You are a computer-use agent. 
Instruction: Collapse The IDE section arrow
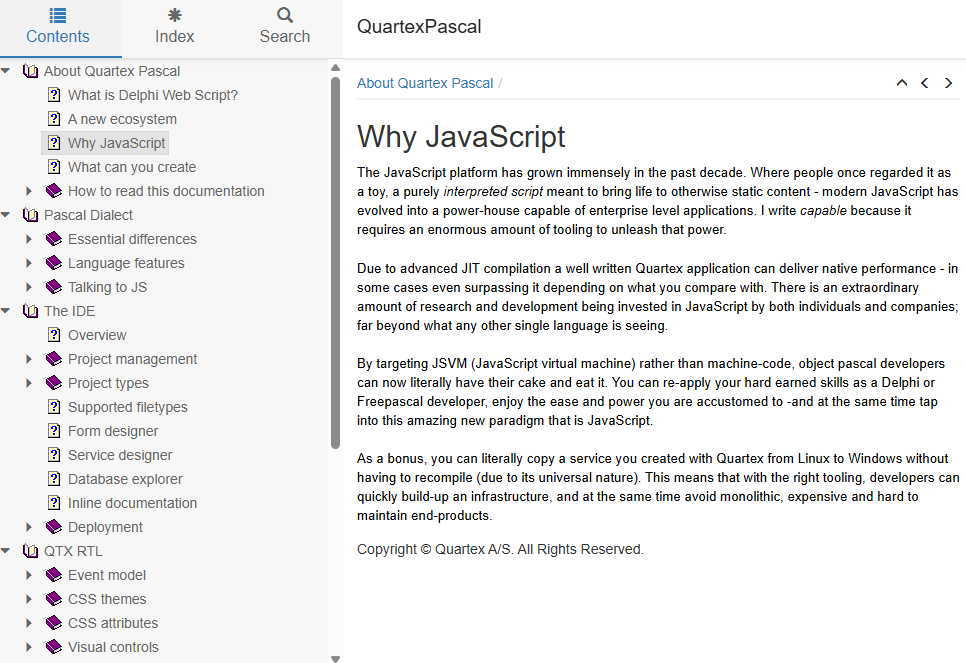[6, 311]
